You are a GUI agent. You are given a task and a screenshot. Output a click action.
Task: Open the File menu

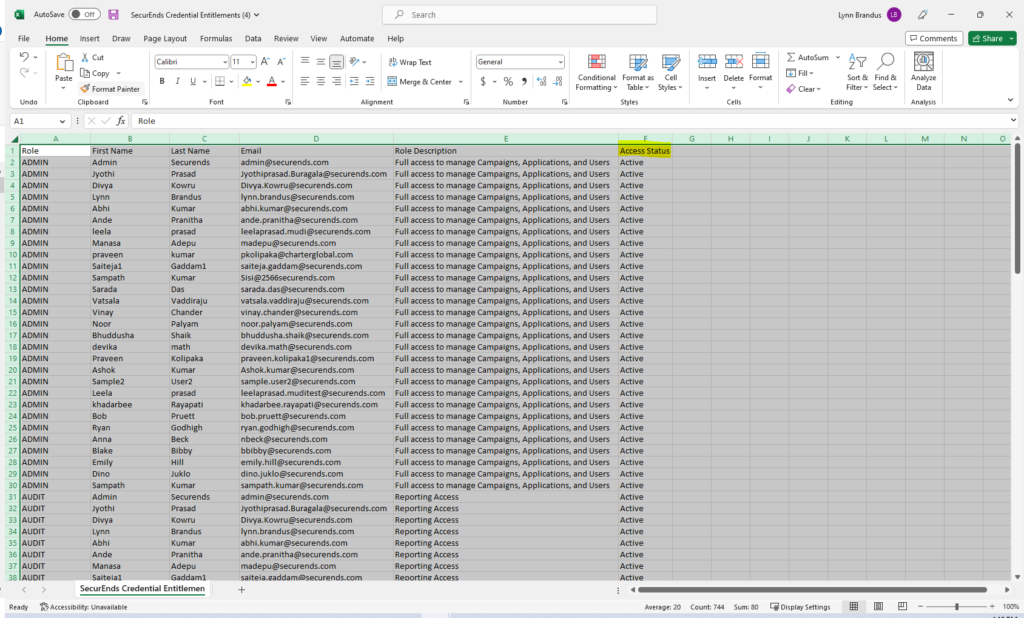(x=24, y=39)
